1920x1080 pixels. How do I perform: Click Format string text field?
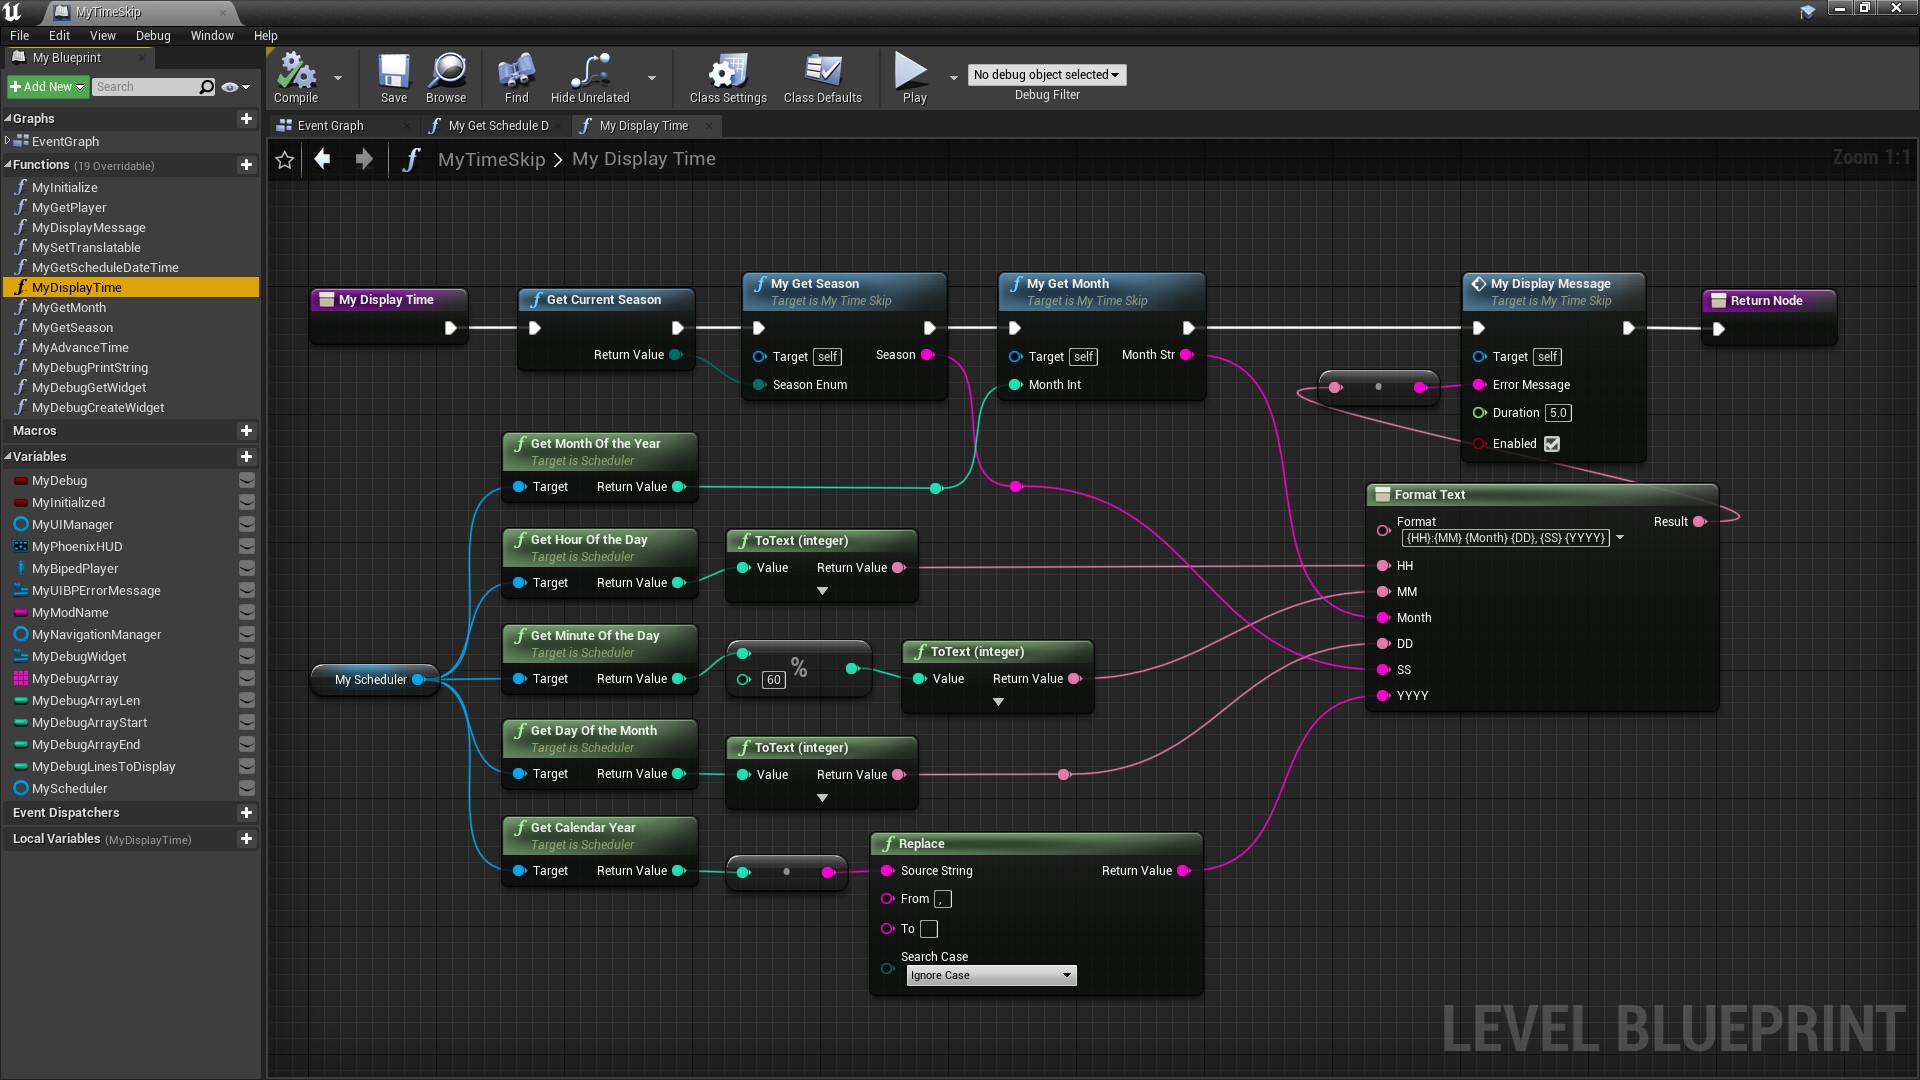coord(1505,538)
